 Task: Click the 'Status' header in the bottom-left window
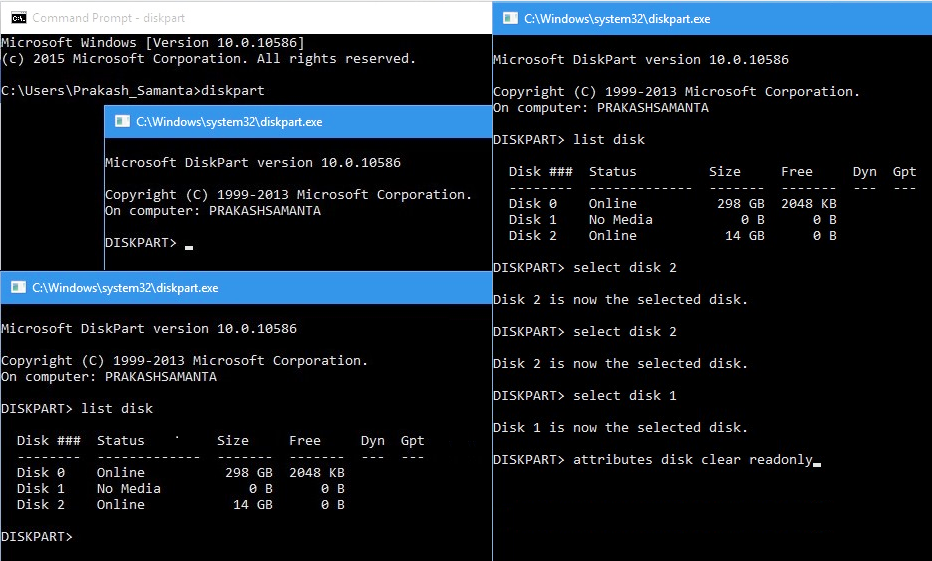pyautogui.click(x=121, y=440)
